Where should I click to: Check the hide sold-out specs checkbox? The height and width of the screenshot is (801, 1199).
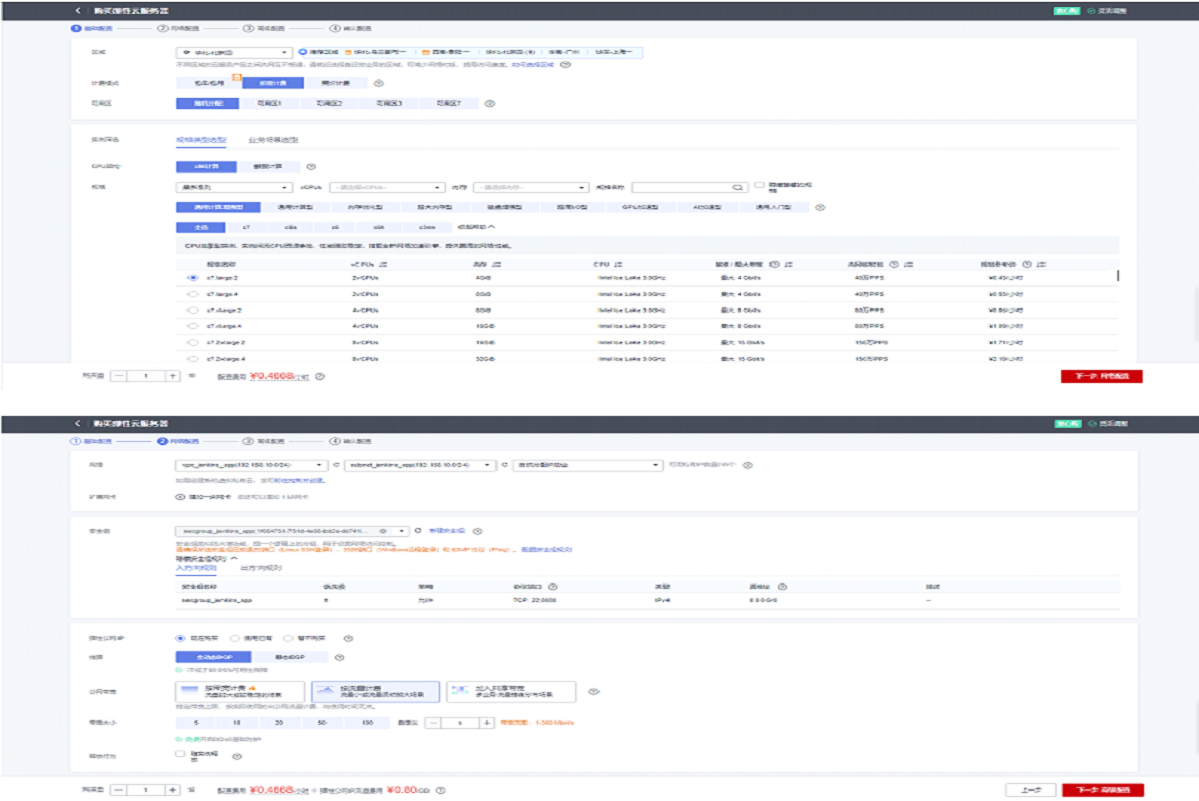coord(760,185)
